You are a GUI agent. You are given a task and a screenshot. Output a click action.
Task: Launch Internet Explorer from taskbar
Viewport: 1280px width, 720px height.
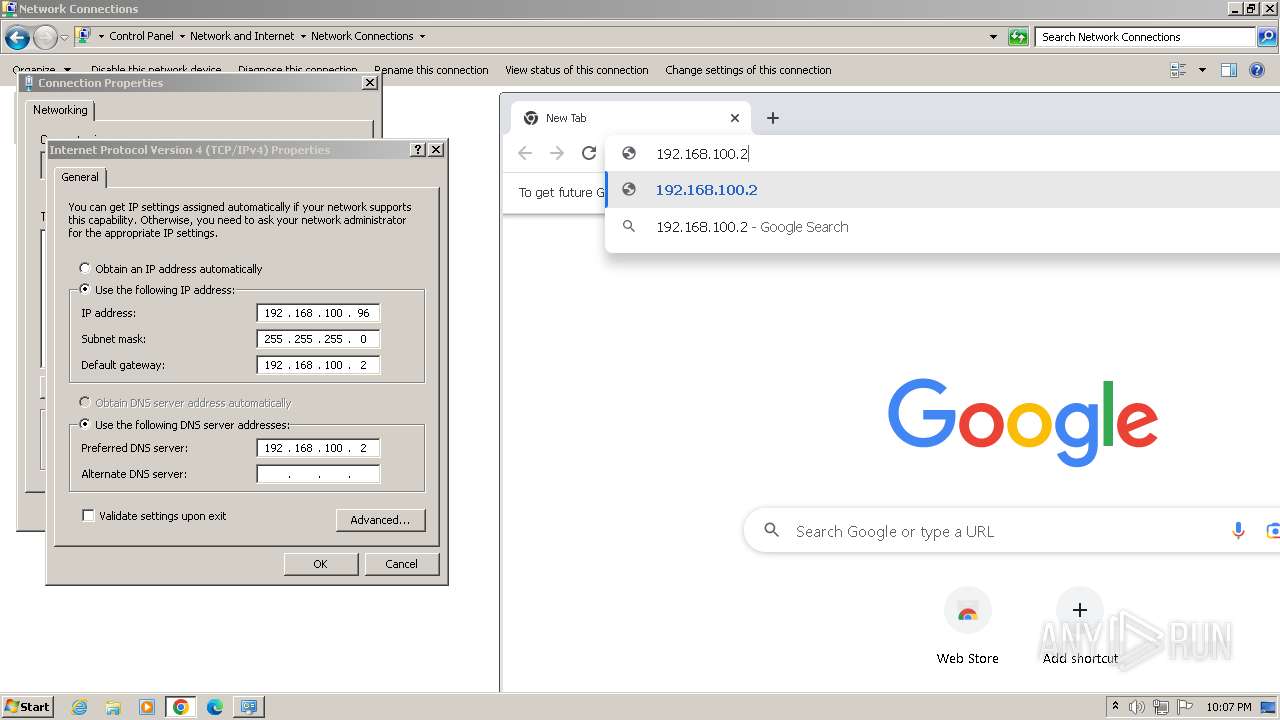point(80,707)
